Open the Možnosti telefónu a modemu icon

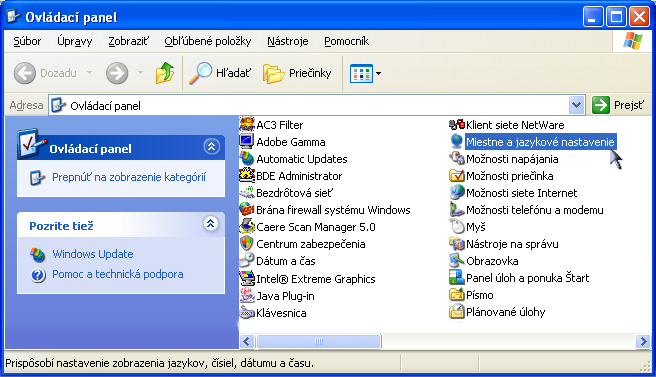pyautogui.click(x=457, y=209)
